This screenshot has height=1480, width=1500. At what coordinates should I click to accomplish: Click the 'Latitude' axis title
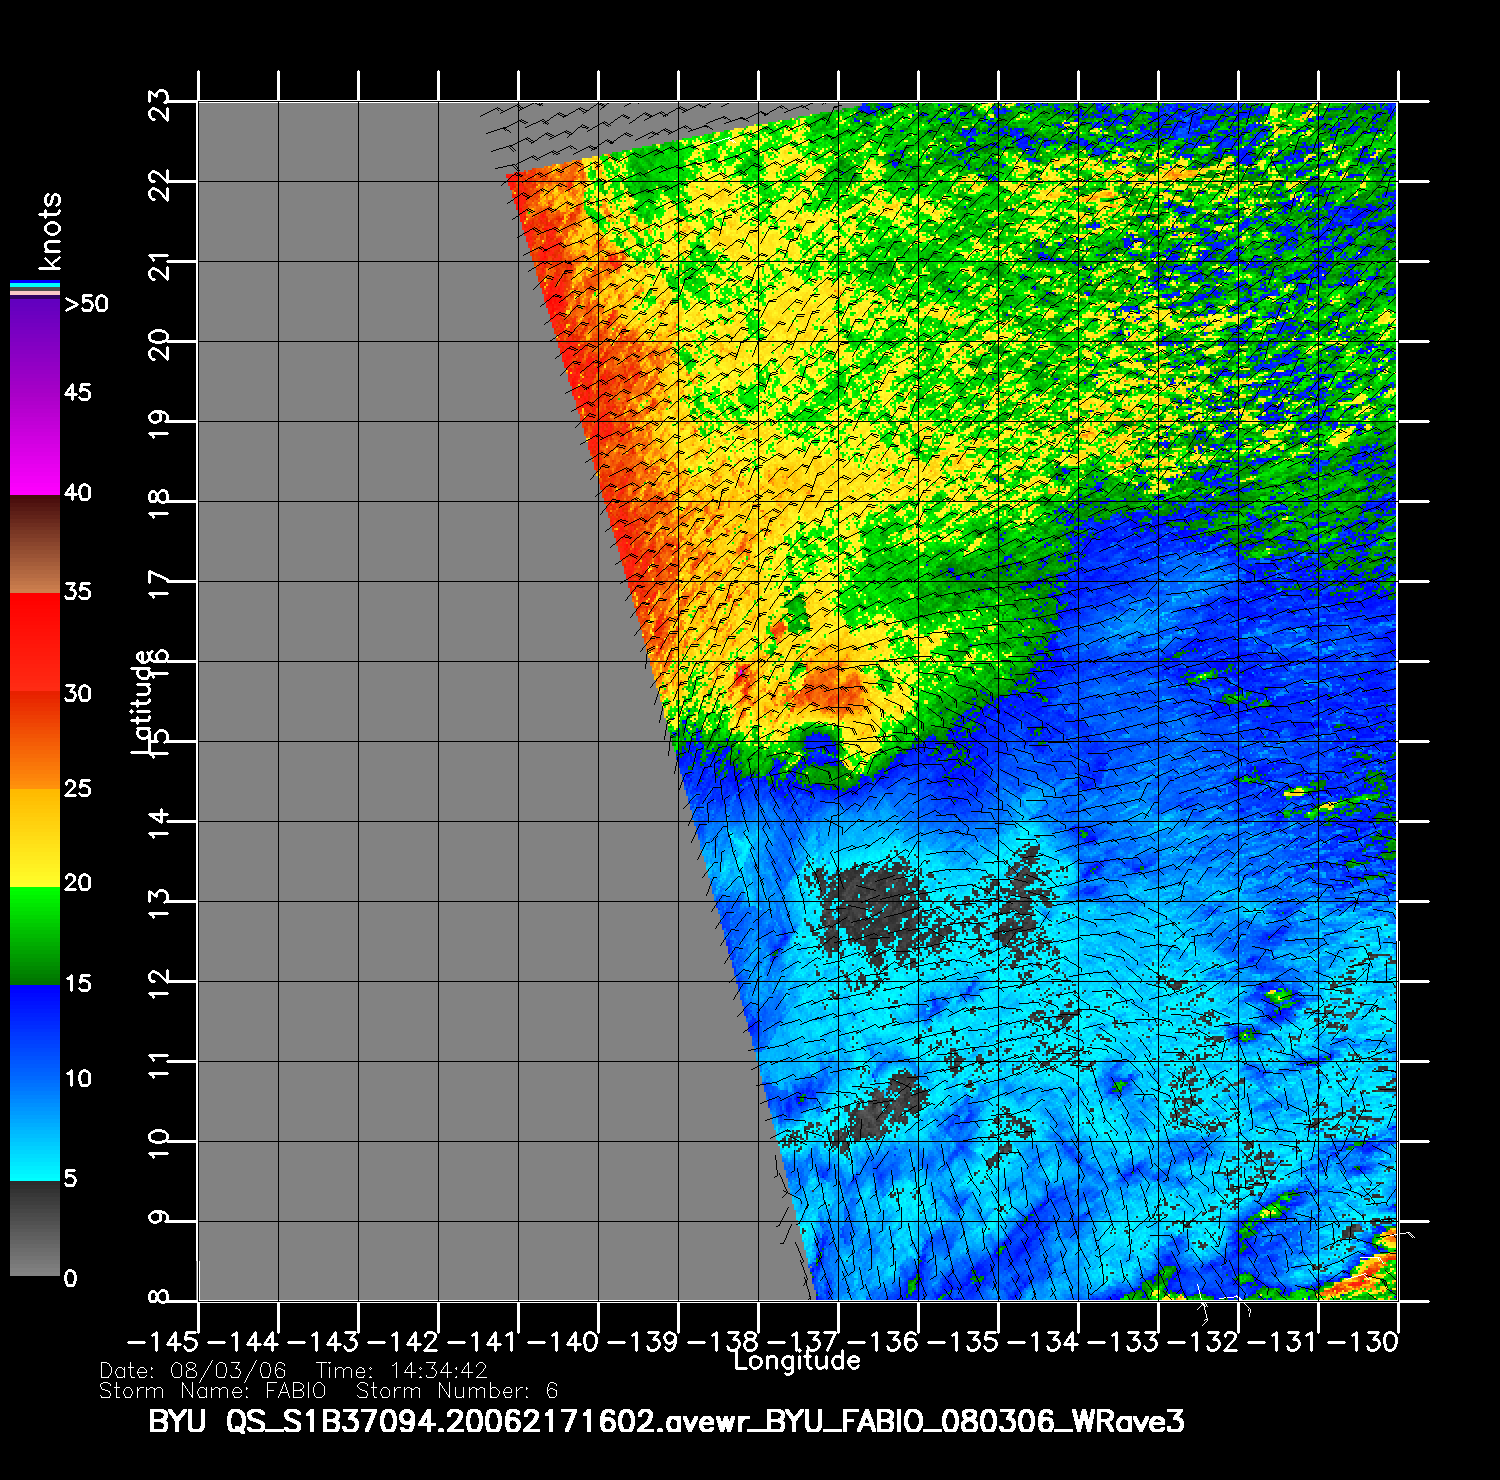[x=143, y=701]
